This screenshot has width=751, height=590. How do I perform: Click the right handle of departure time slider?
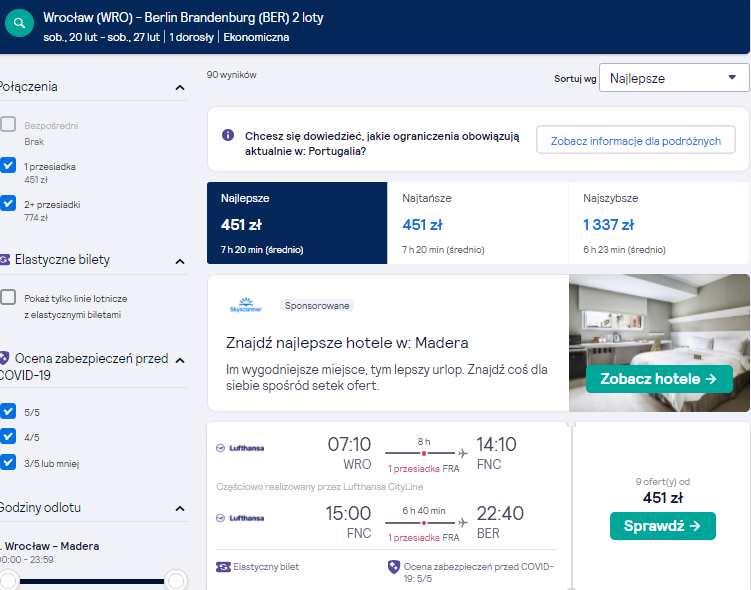176,580
